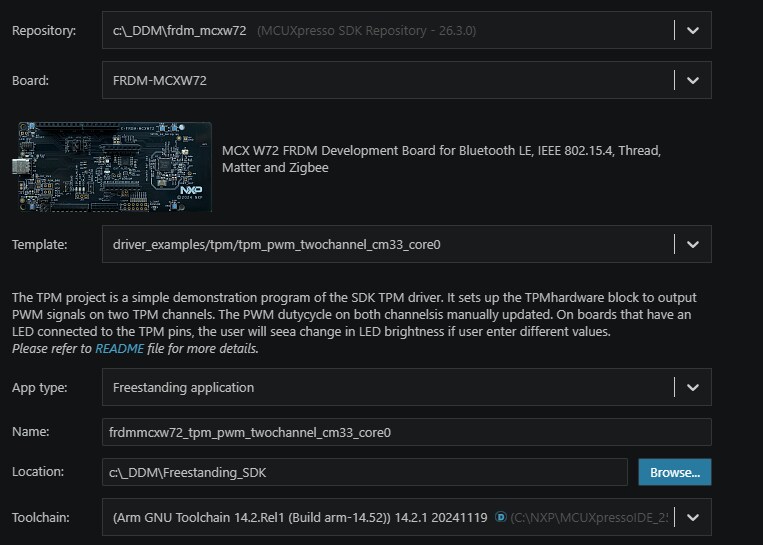Click the Toolchain field with Arm GNU Toolchain
Viewport: 763px width, 545px height.
click(407, 517)
